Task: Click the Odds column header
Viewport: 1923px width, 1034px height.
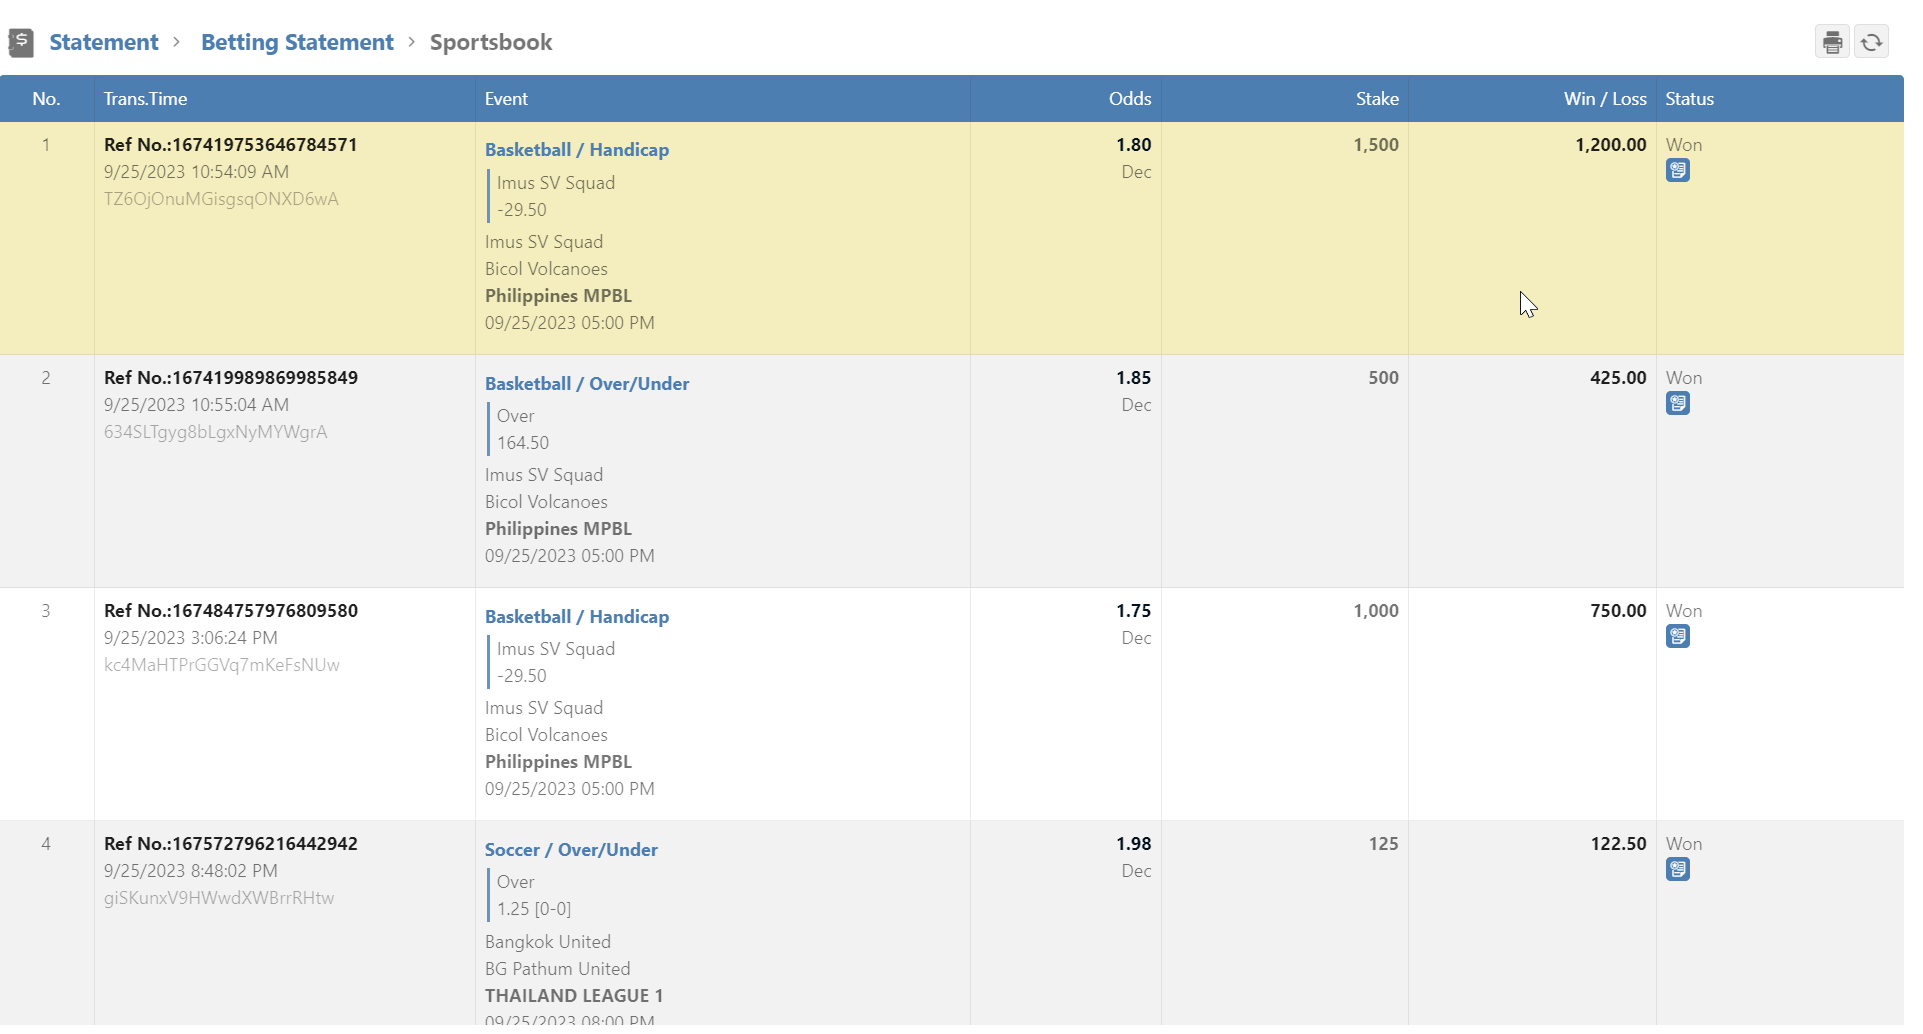Action: pos(1129,99)
